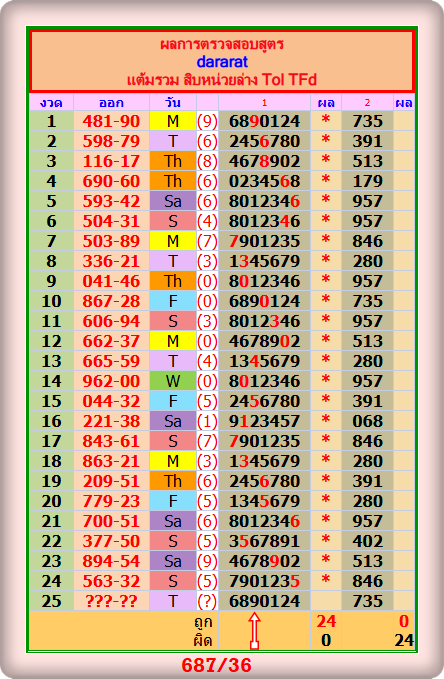Select the yellow M day cell in row 1
Screen dimensions: 444x679
(173, 121)
